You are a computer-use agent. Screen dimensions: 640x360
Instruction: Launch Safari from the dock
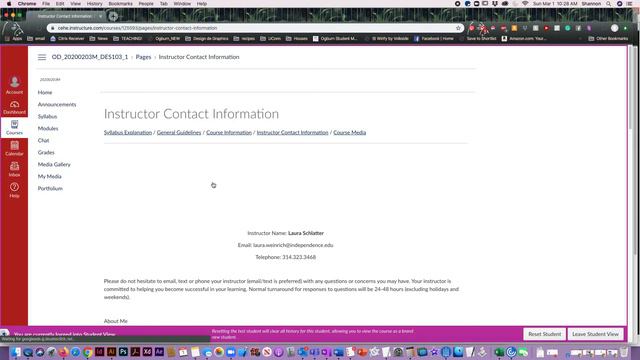click(x=76, y=352)
